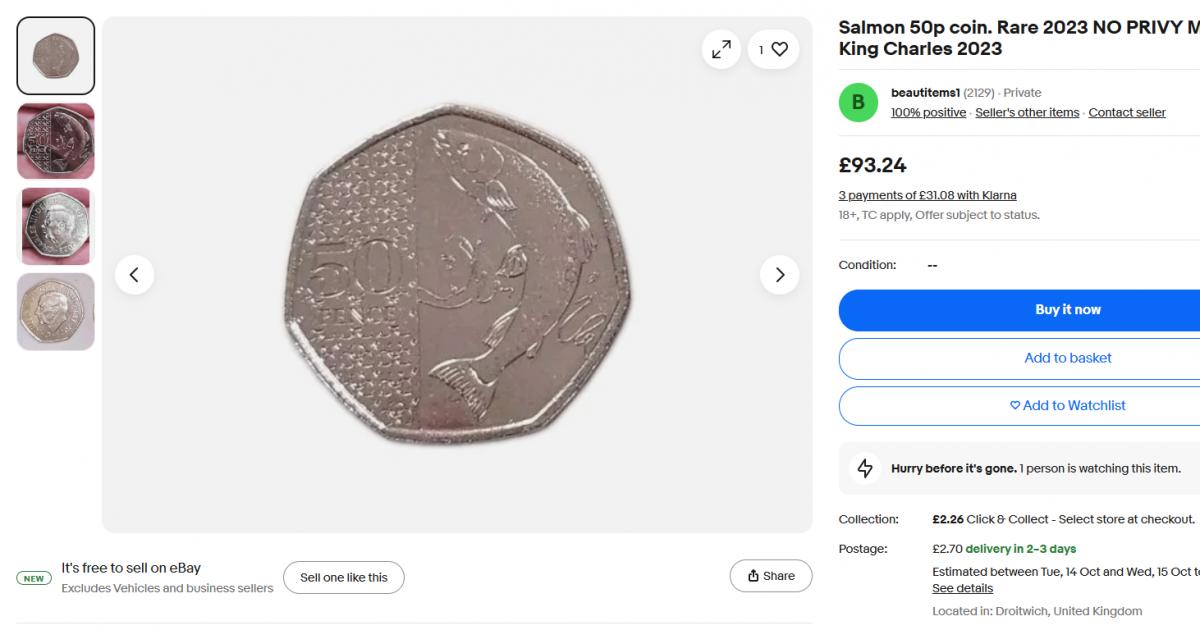
Task: Expand See details under postage estimate
Action: coord(963,588)
